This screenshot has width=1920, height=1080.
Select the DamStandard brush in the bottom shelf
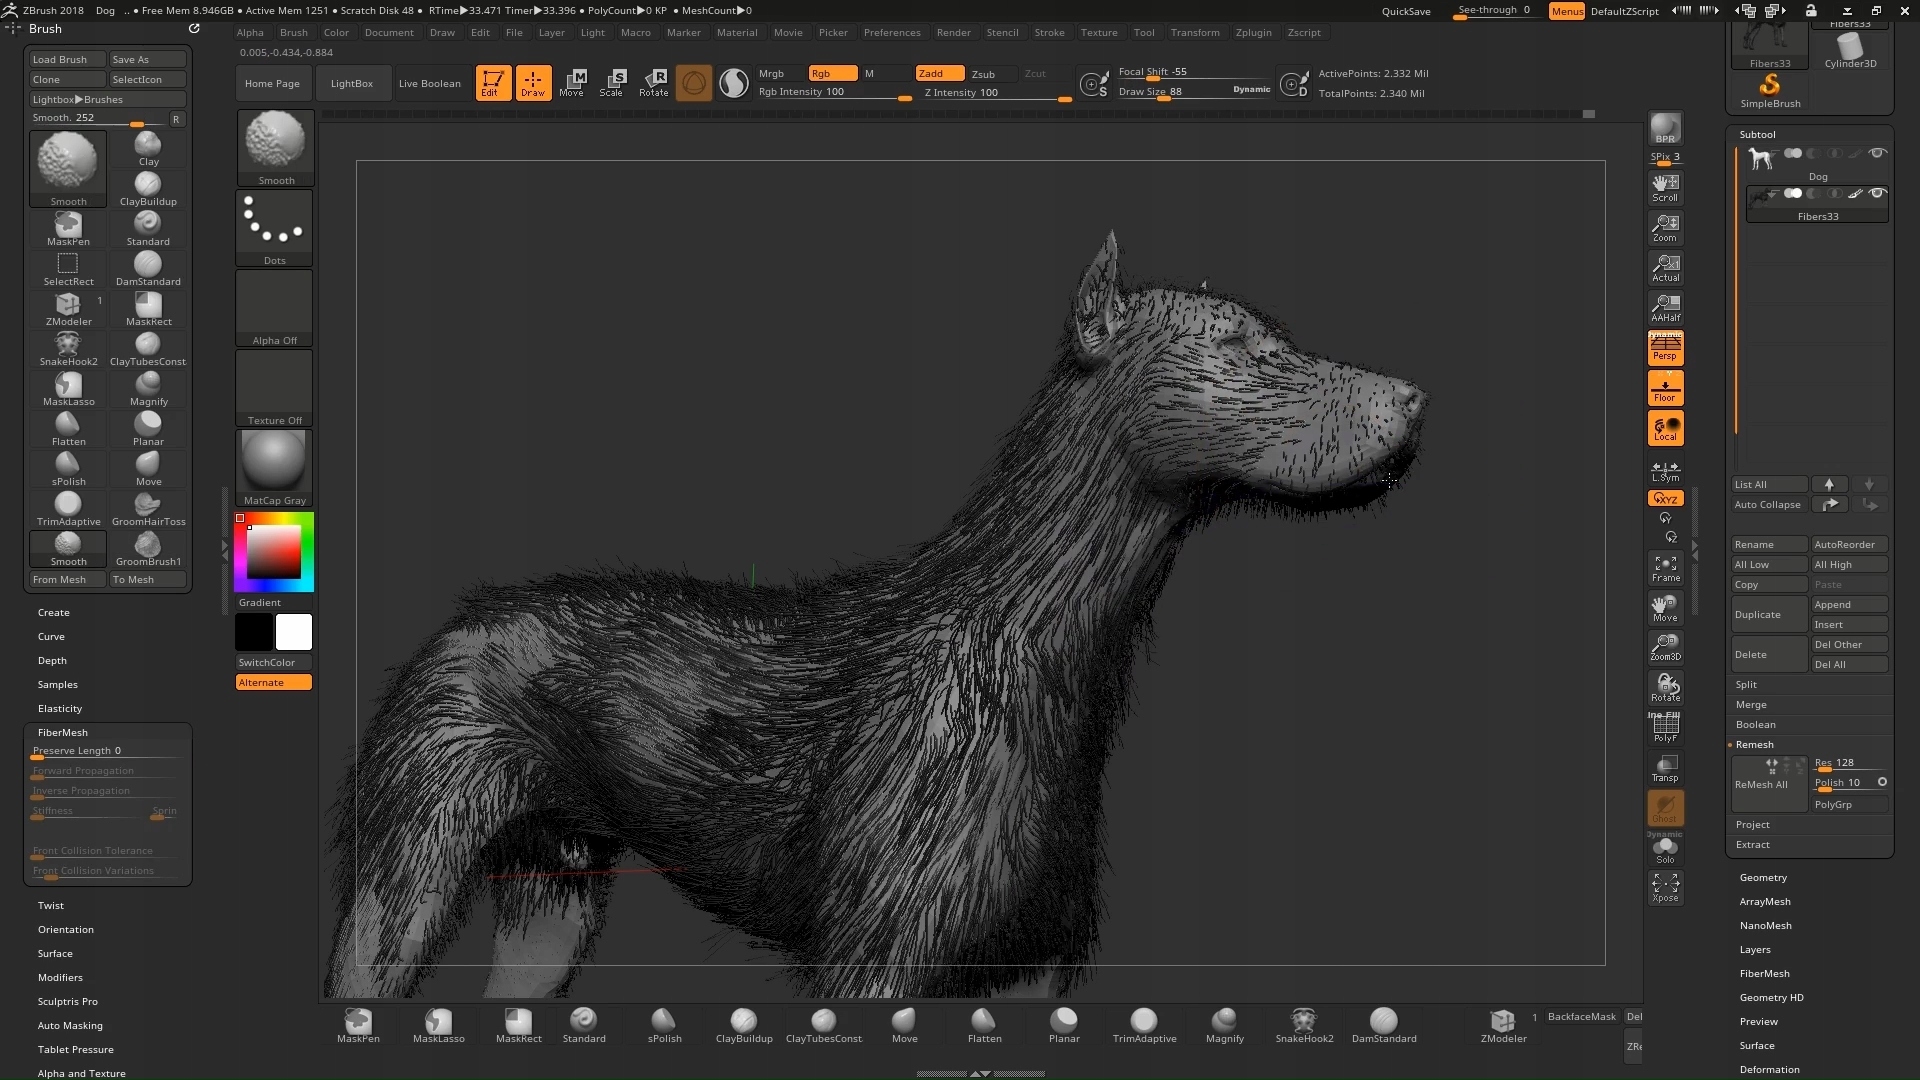pos(1383,1024)
